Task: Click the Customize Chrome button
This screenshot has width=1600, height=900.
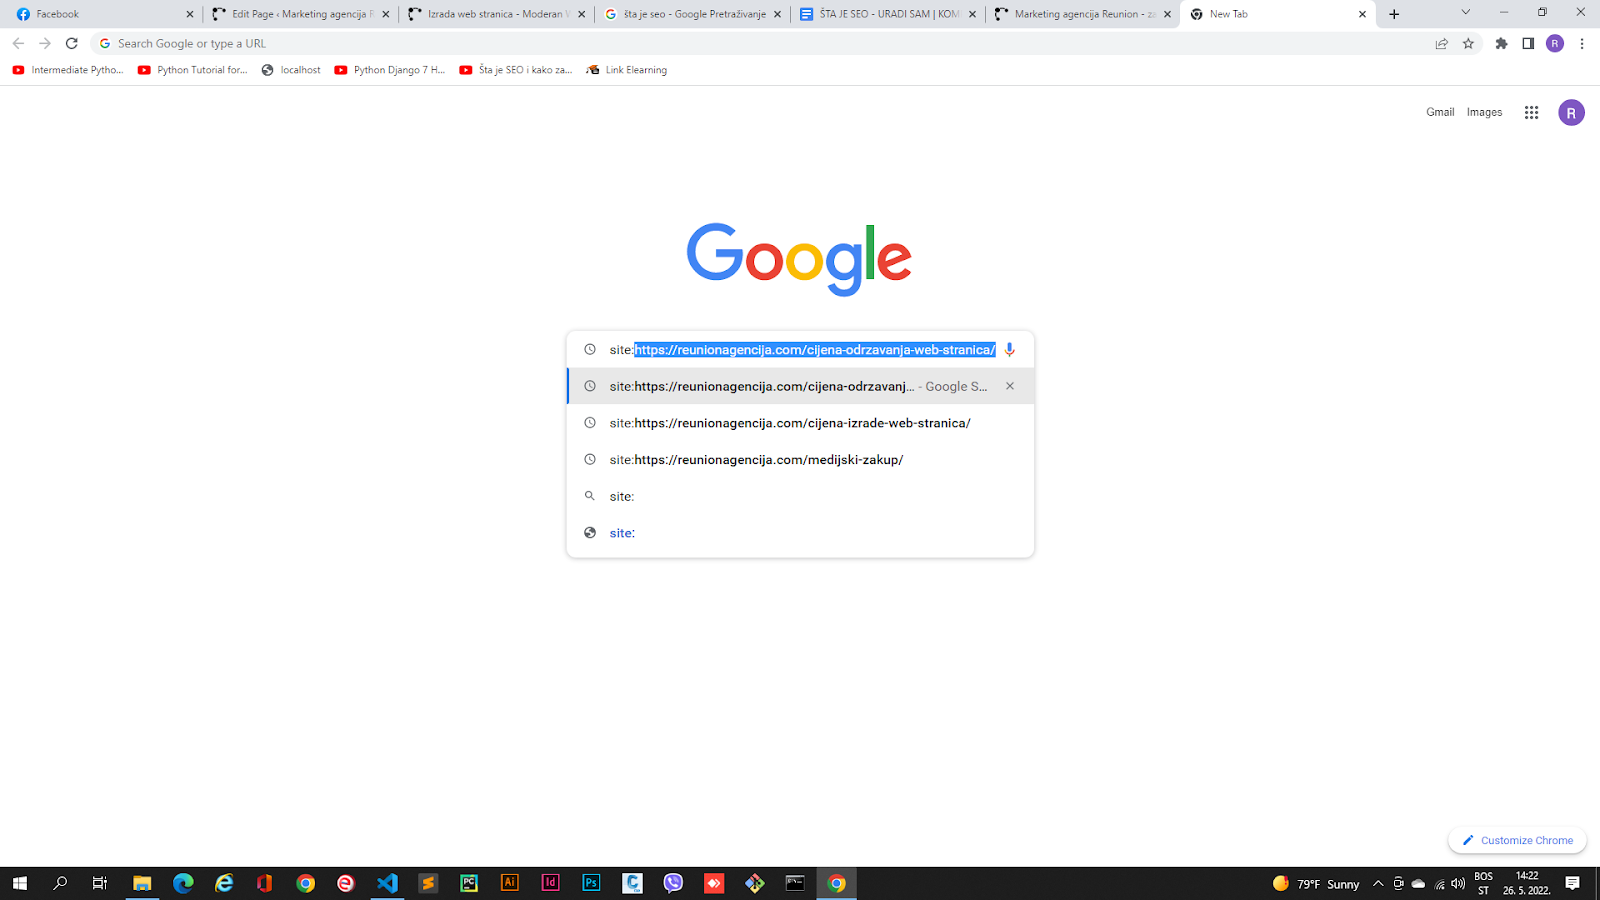Action: (1517, 841)
